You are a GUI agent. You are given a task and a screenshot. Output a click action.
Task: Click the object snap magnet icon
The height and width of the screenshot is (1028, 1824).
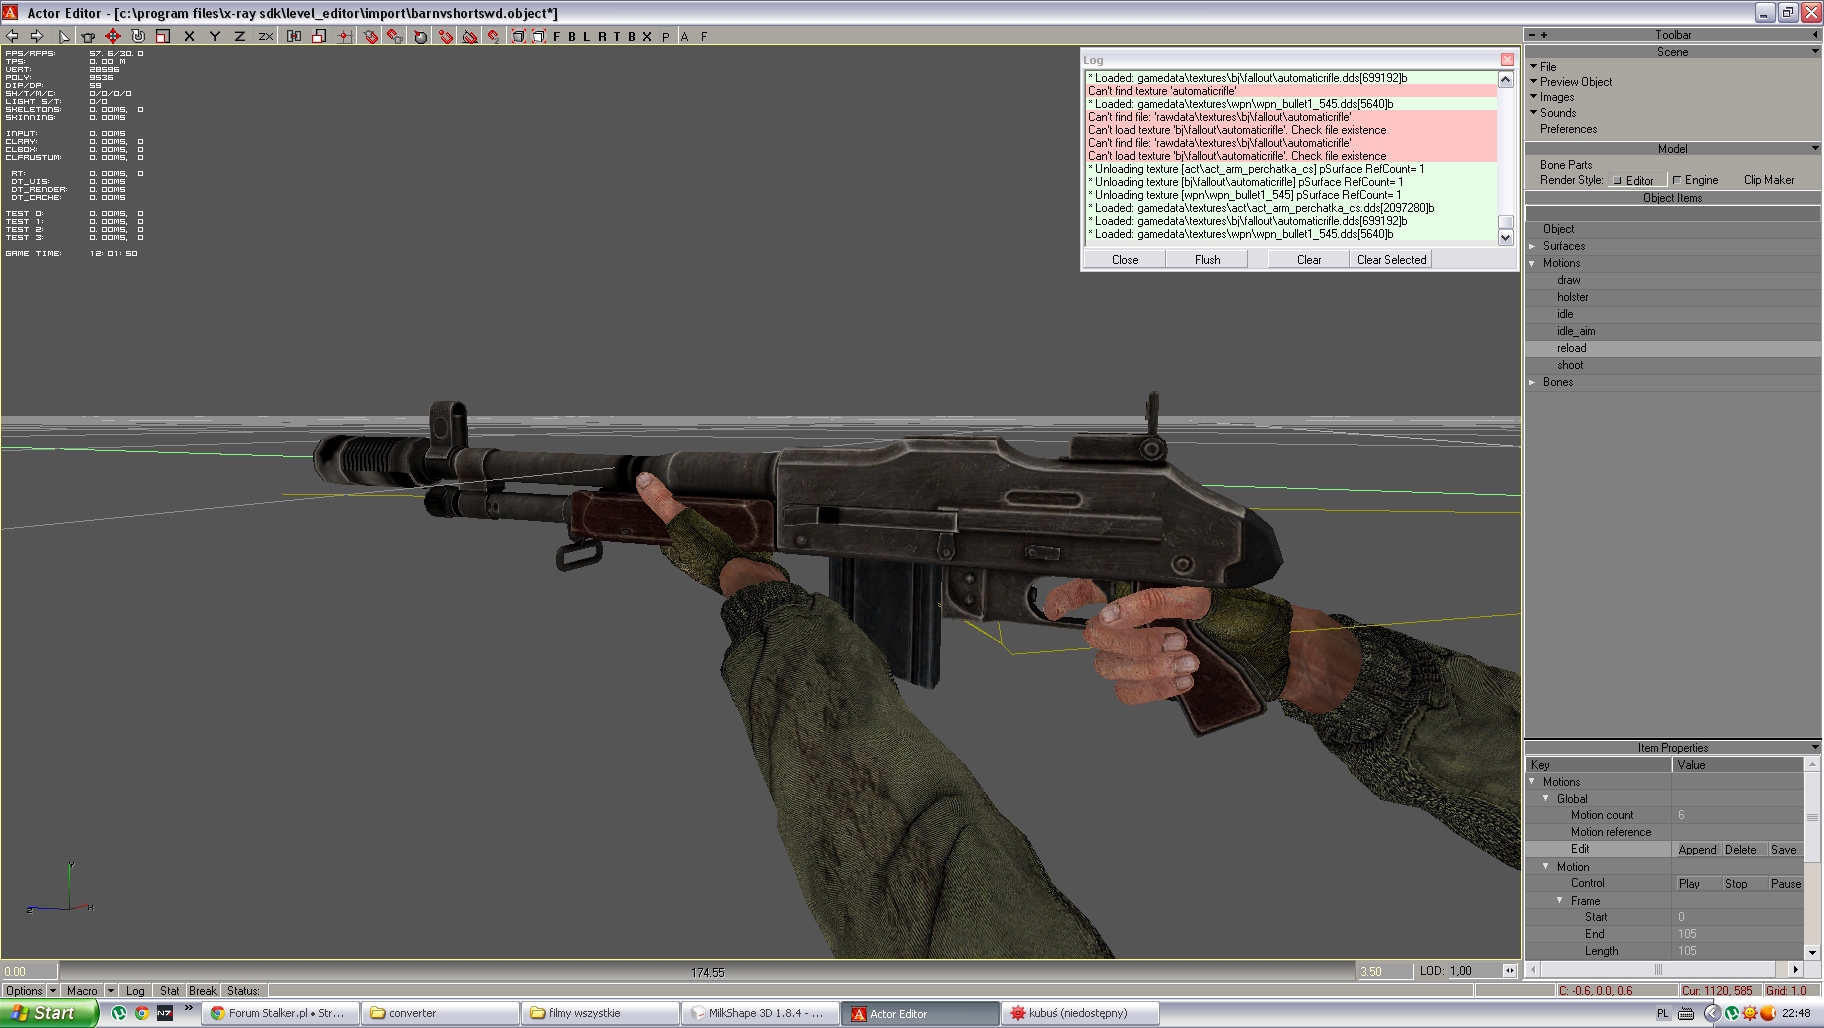pos(395,36)
